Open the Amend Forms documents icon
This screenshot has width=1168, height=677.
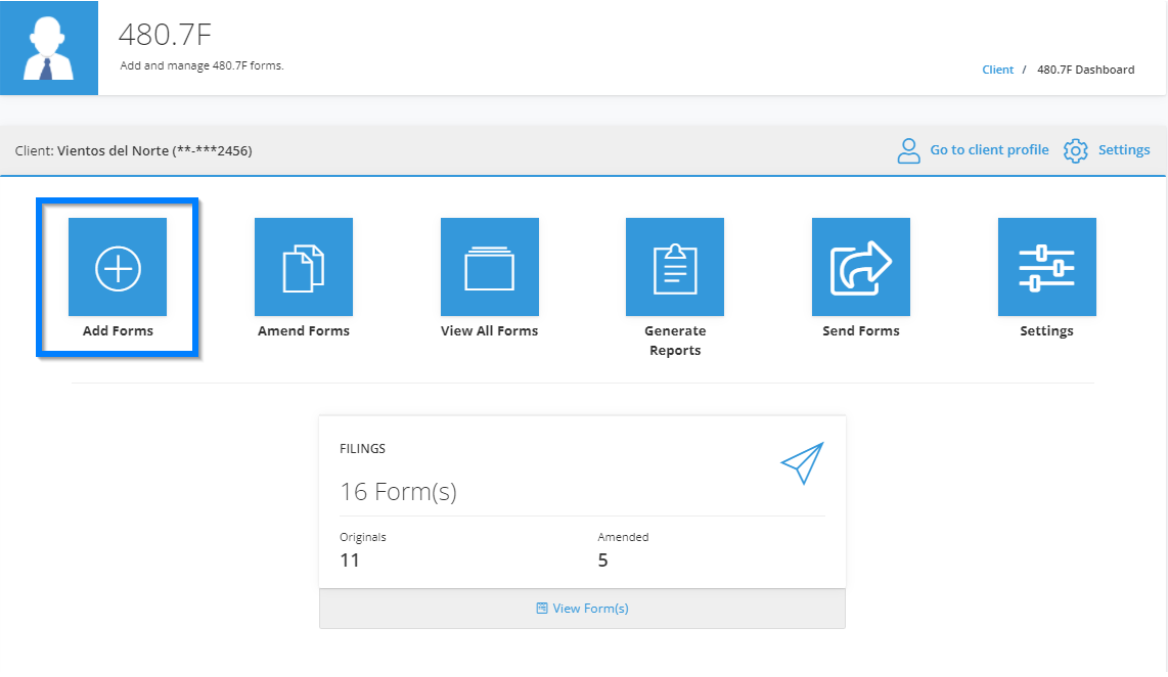pyautogui.click(x=303, y=267)
